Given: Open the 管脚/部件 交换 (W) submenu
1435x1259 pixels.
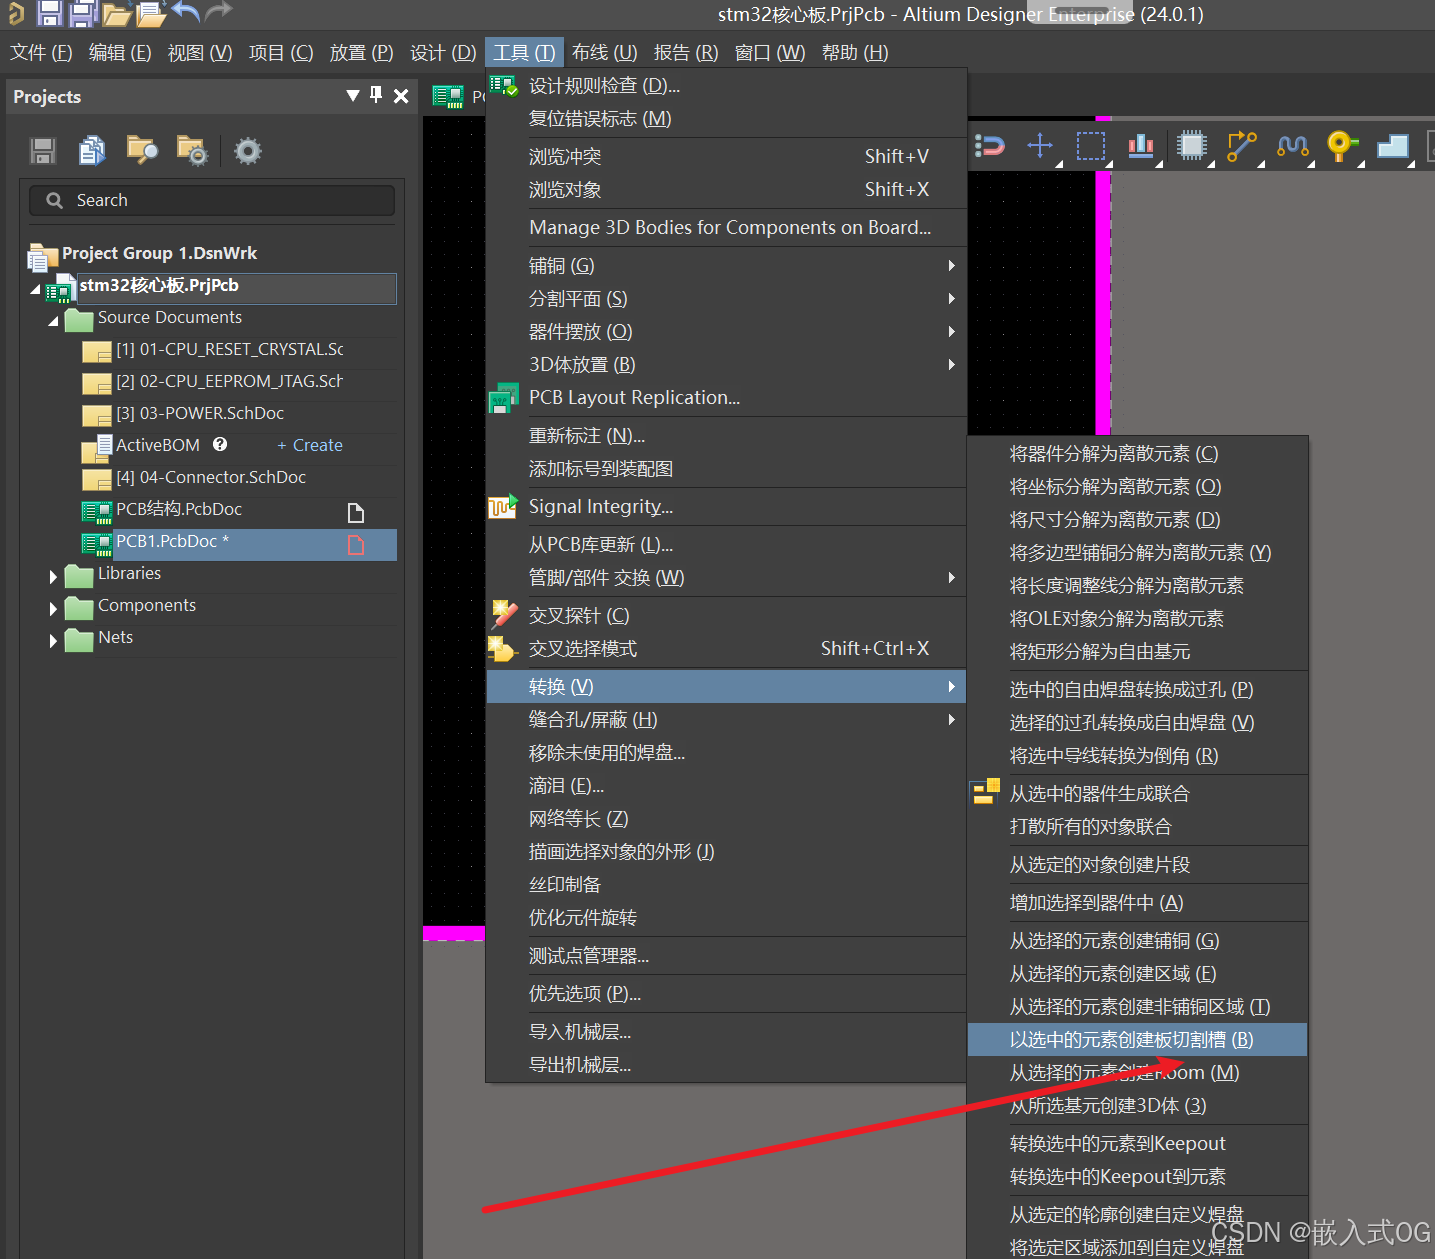Looking at the screenshot, I should [726, 577].
